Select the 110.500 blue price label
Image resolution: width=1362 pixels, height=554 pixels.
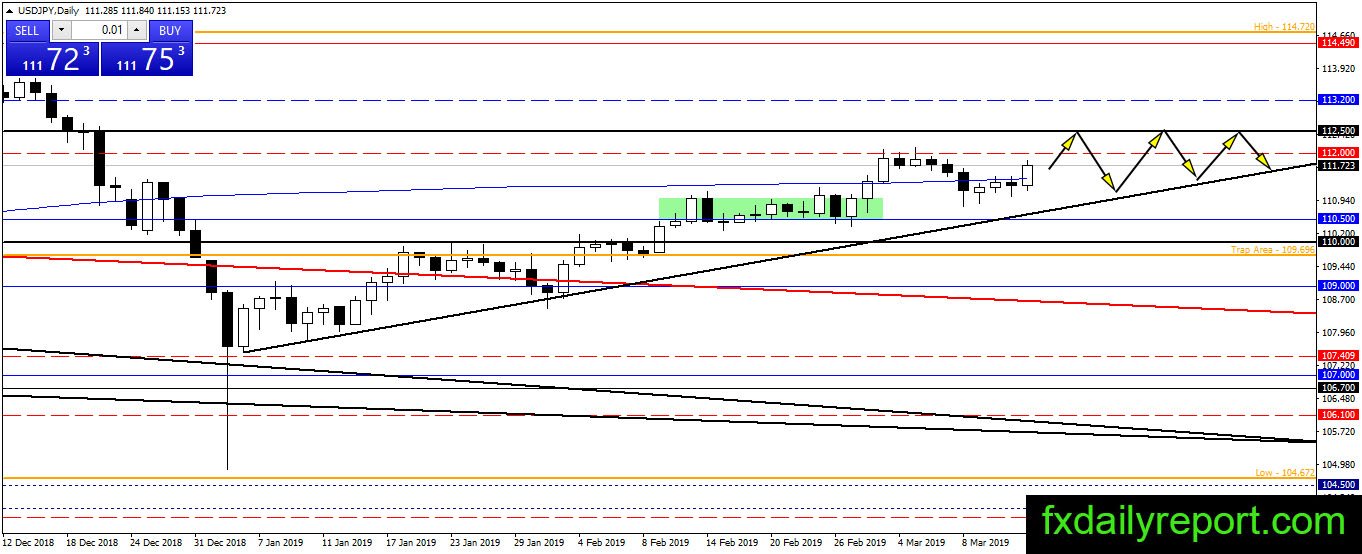[x=1338, y=218]
